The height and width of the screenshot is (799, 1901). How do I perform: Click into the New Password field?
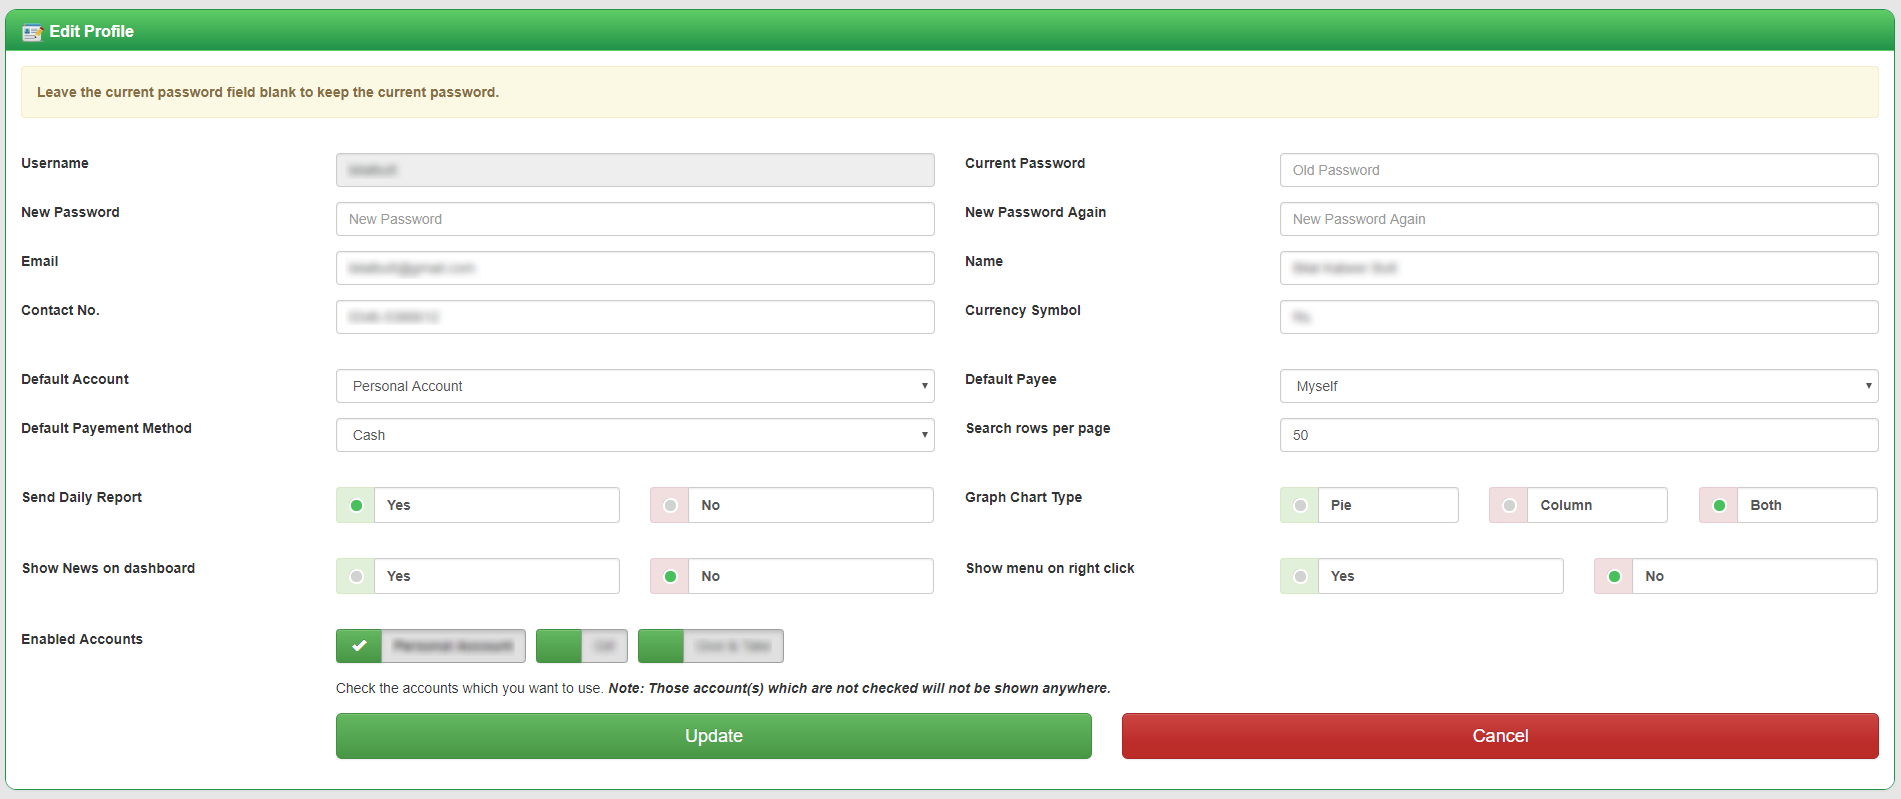[x=635, y=219]
